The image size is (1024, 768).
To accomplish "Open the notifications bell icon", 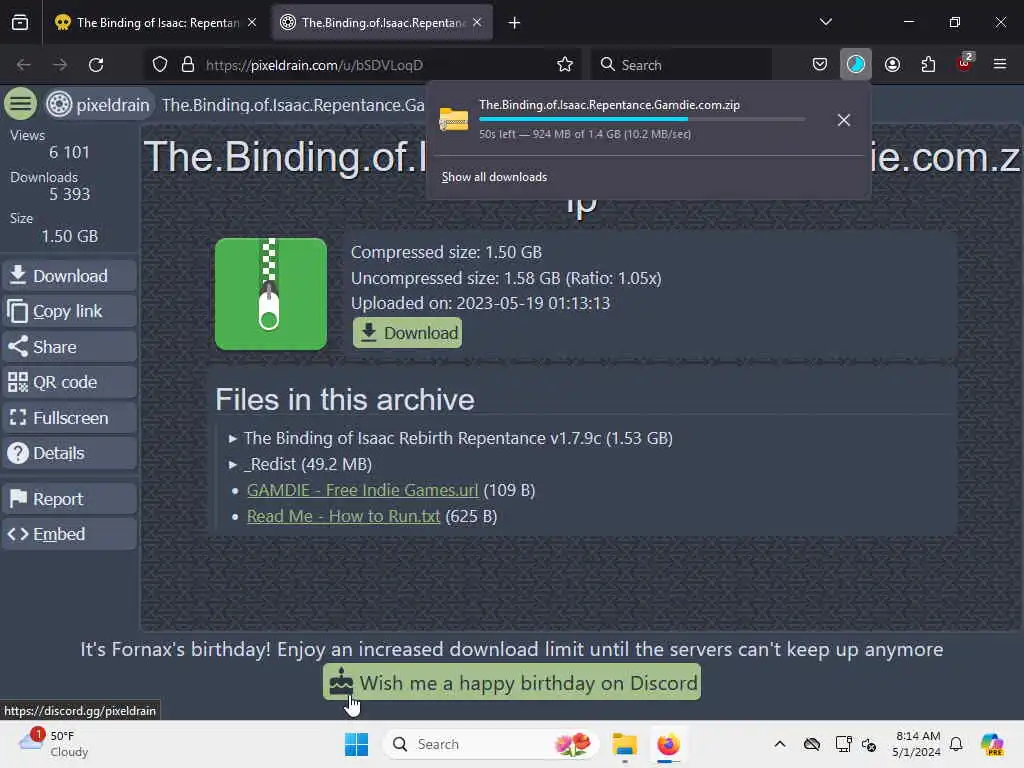I will click(956, 744).
